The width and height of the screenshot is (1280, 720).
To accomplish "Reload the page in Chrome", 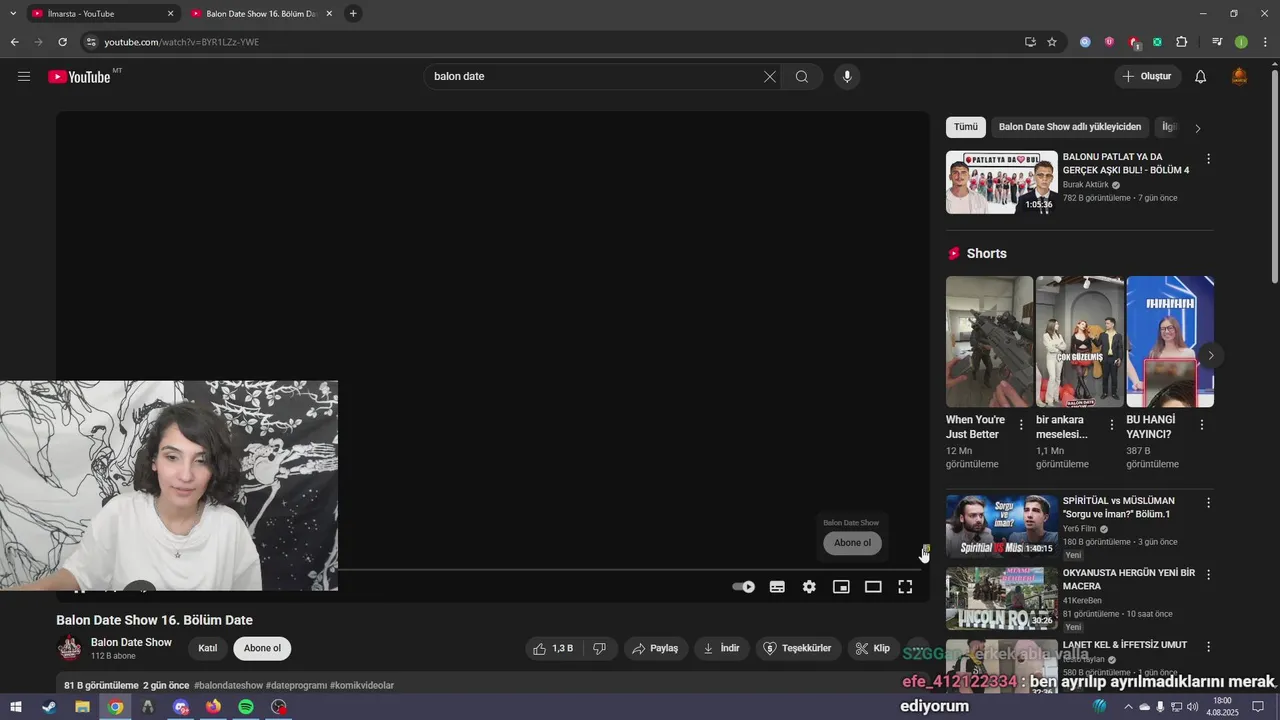I will point(62,42).
